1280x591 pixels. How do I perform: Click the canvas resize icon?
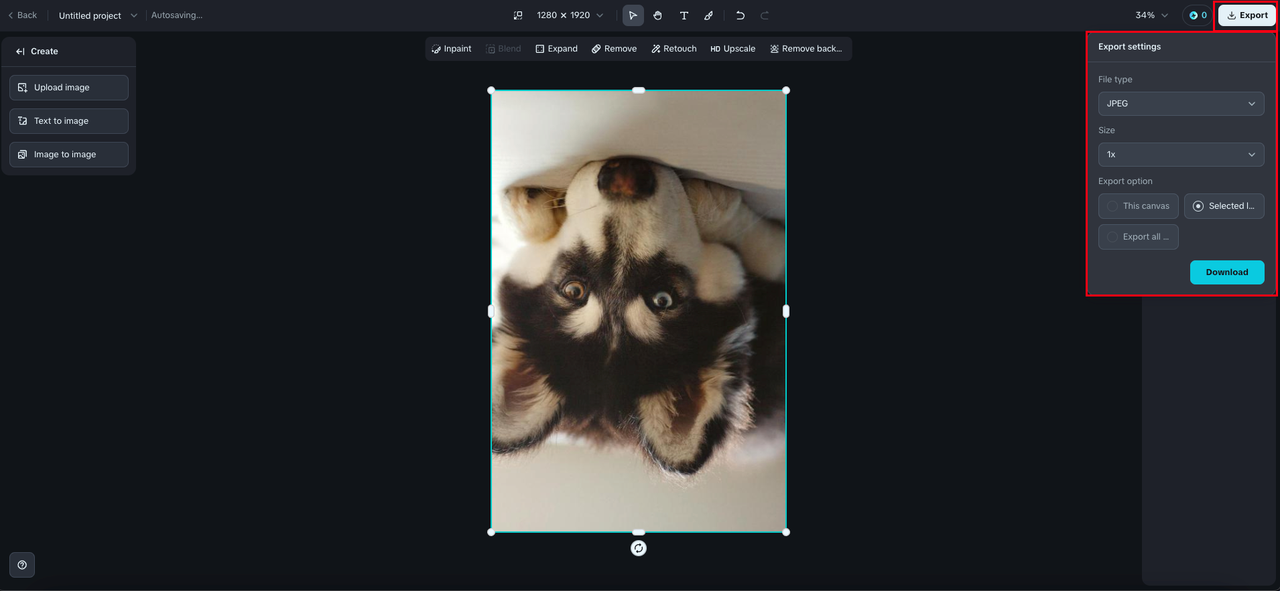click(x=518, y=15)
